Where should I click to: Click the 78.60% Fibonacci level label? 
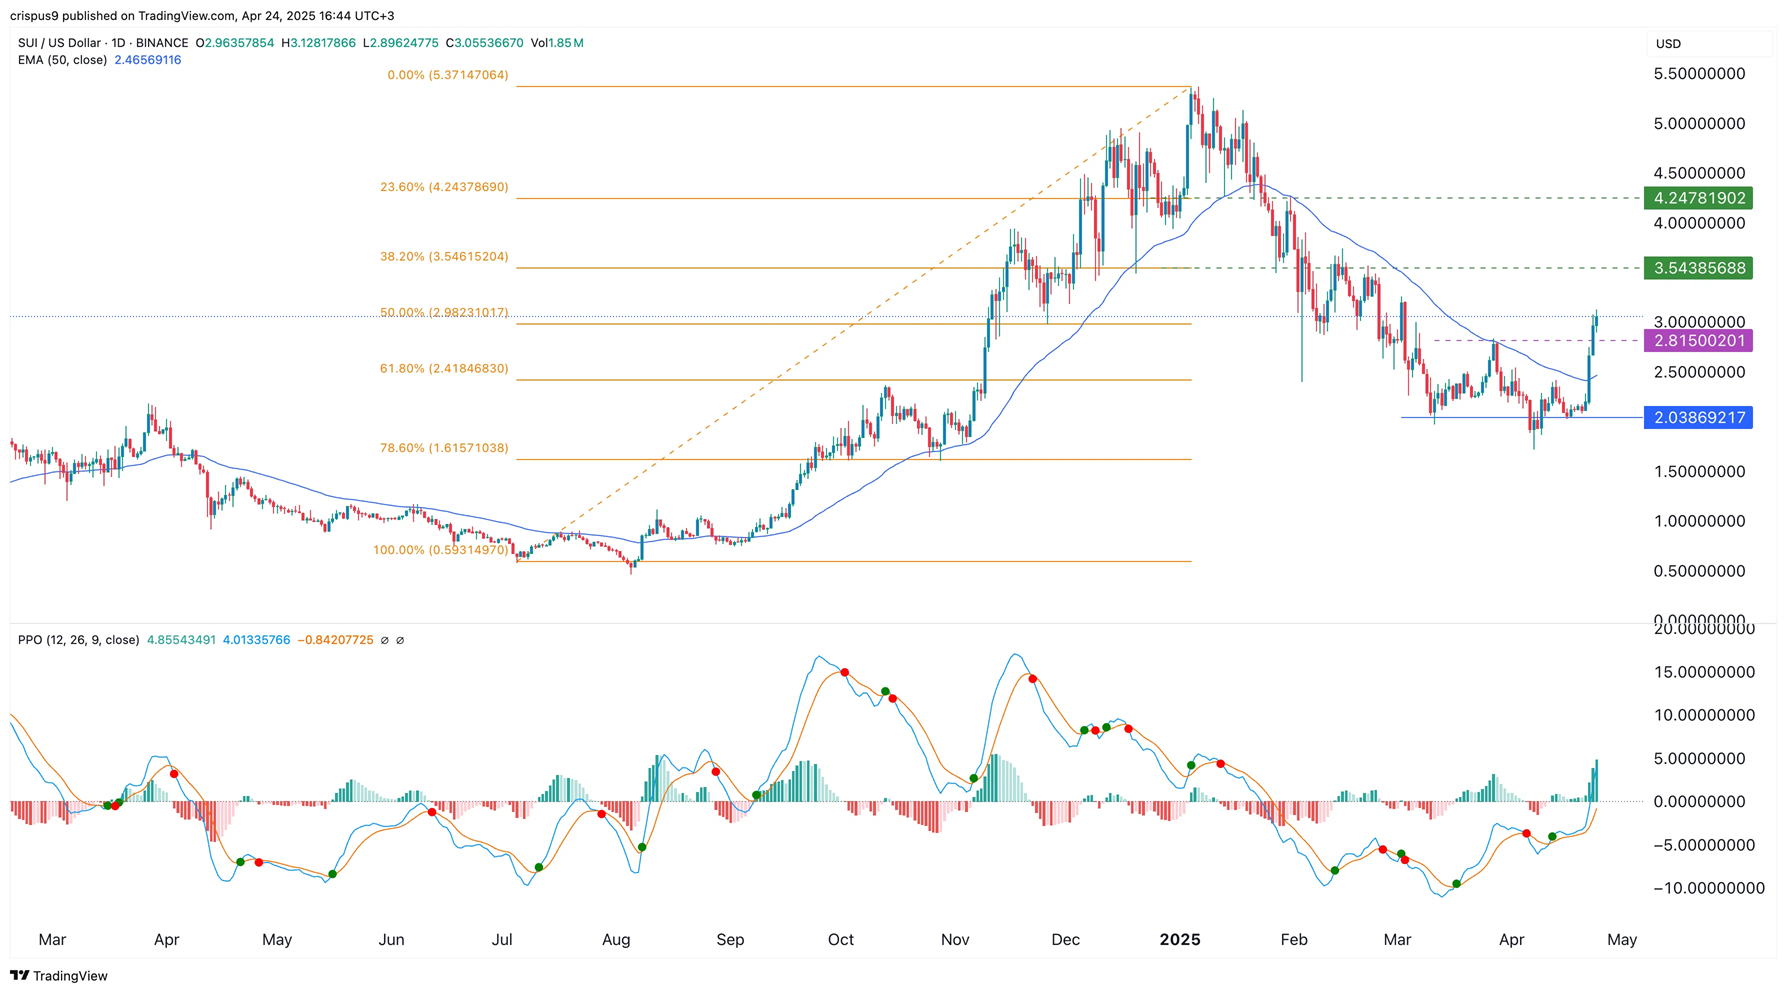[444, 448]
